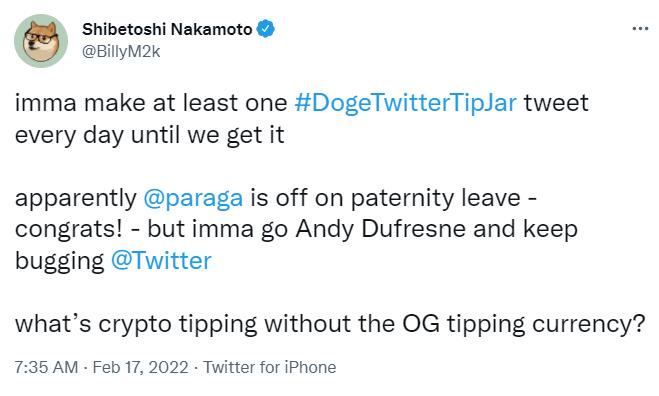Click the word 'apparently' in the tweet
659x396 pixels.
click(76, 198)
